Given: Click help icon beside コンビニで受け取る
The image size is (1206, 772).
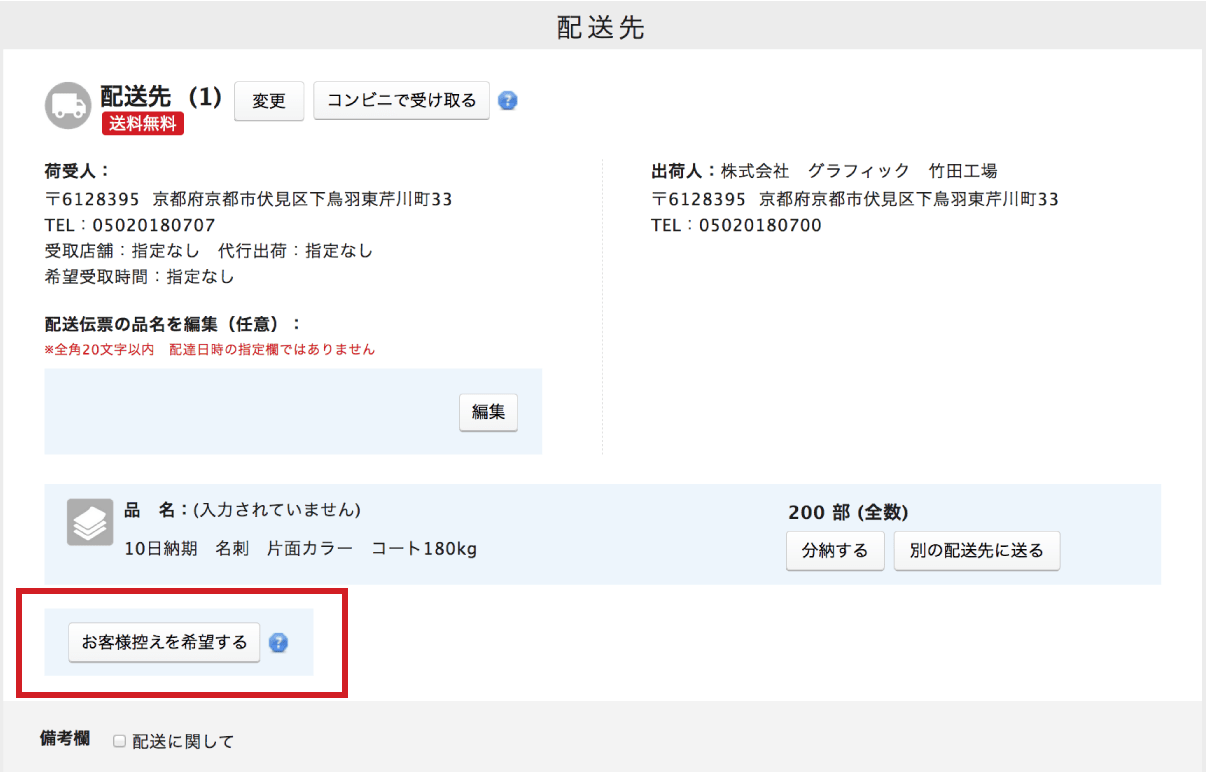Looking at the screenshot, I should (x=508, y=101).
